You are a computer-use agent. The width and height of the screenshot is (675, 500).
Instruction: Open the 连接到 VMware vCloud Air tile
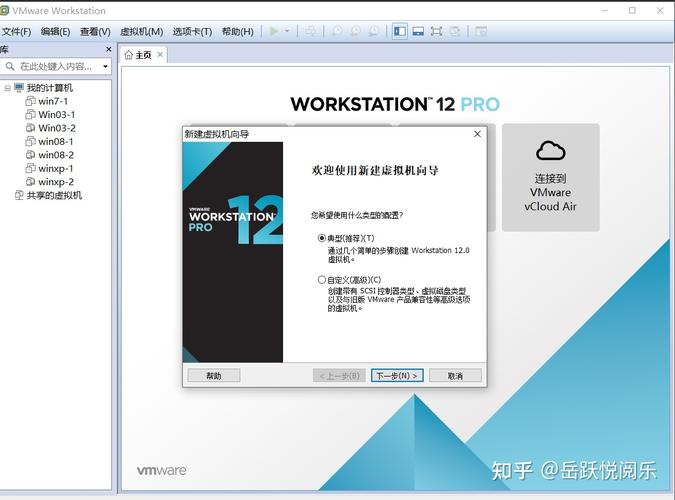[551, 177]
